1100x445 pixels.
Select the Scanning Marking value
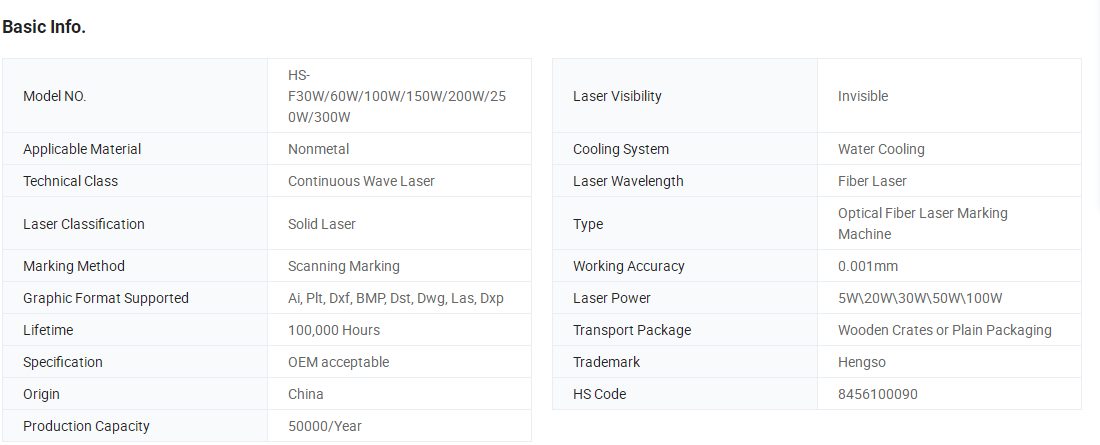(344, 266)
